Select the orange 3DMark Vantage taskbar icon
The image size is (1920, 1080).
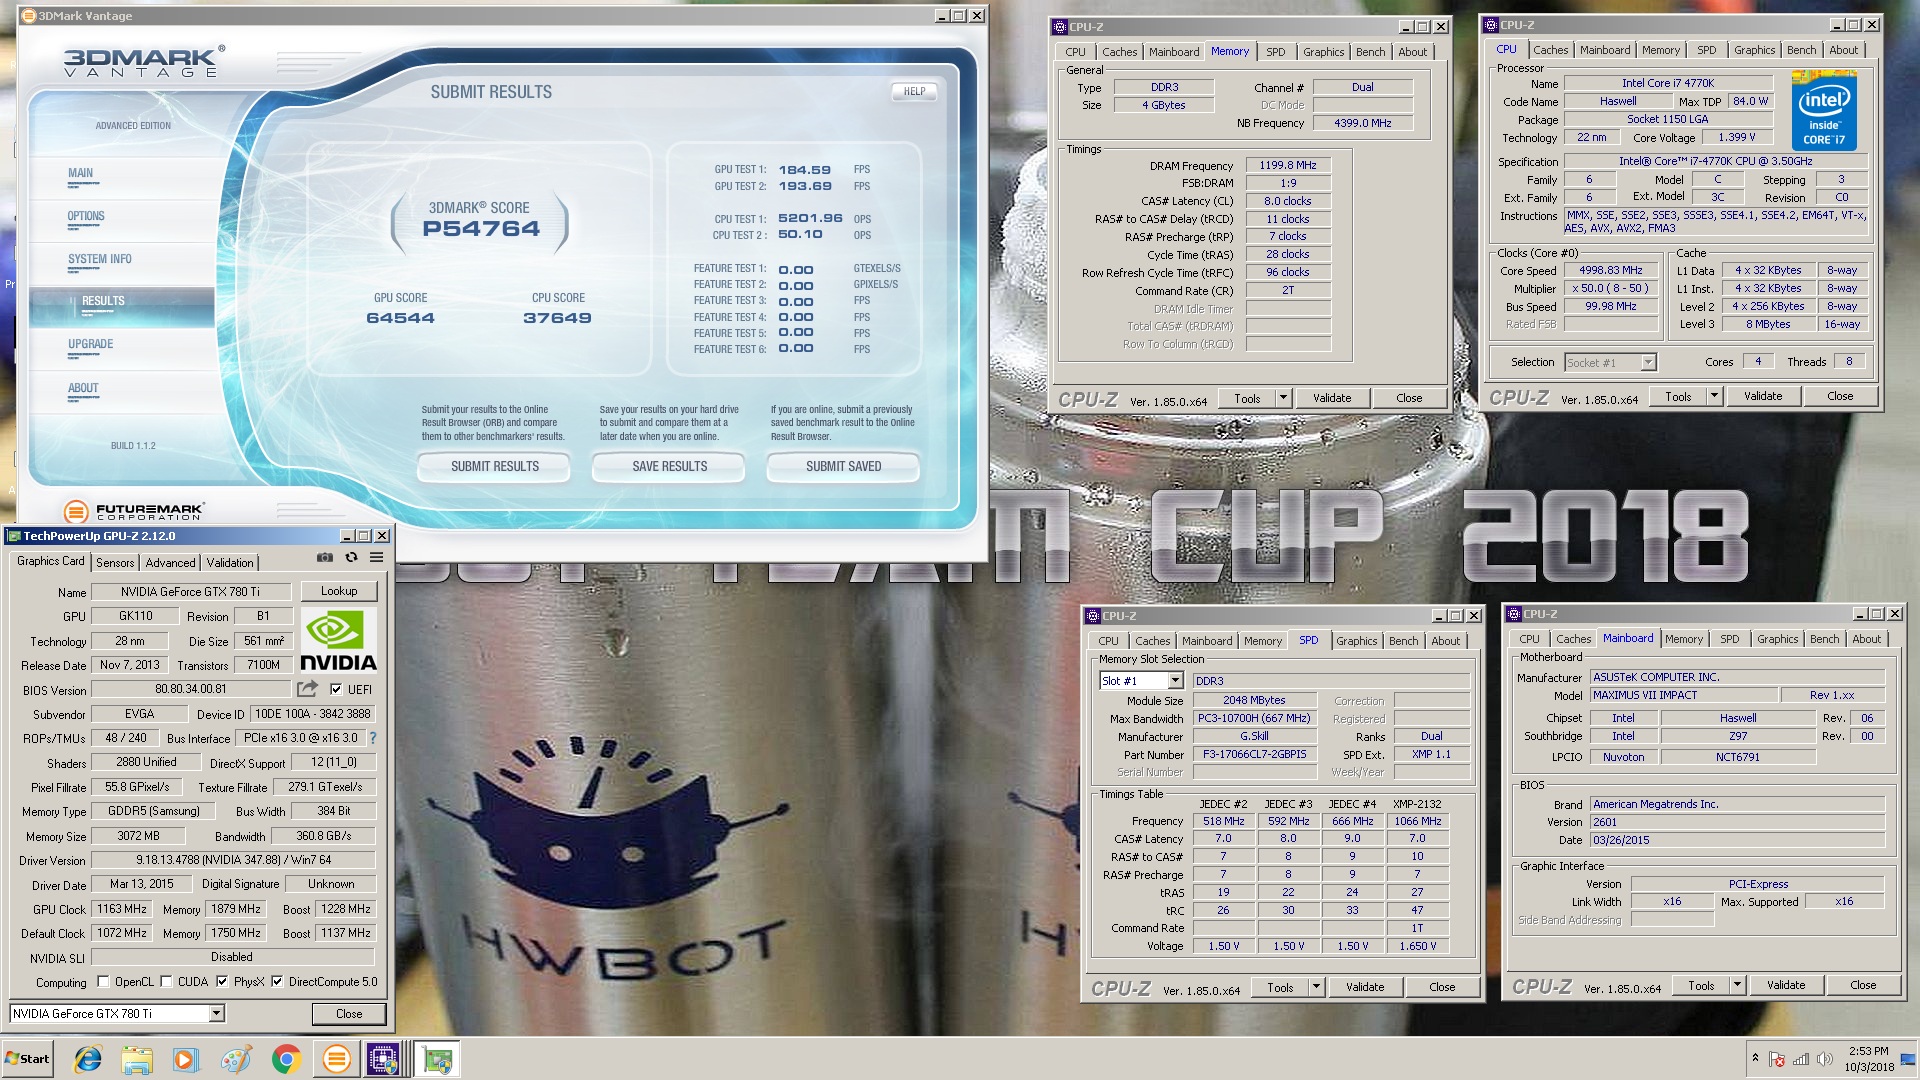336,1059
